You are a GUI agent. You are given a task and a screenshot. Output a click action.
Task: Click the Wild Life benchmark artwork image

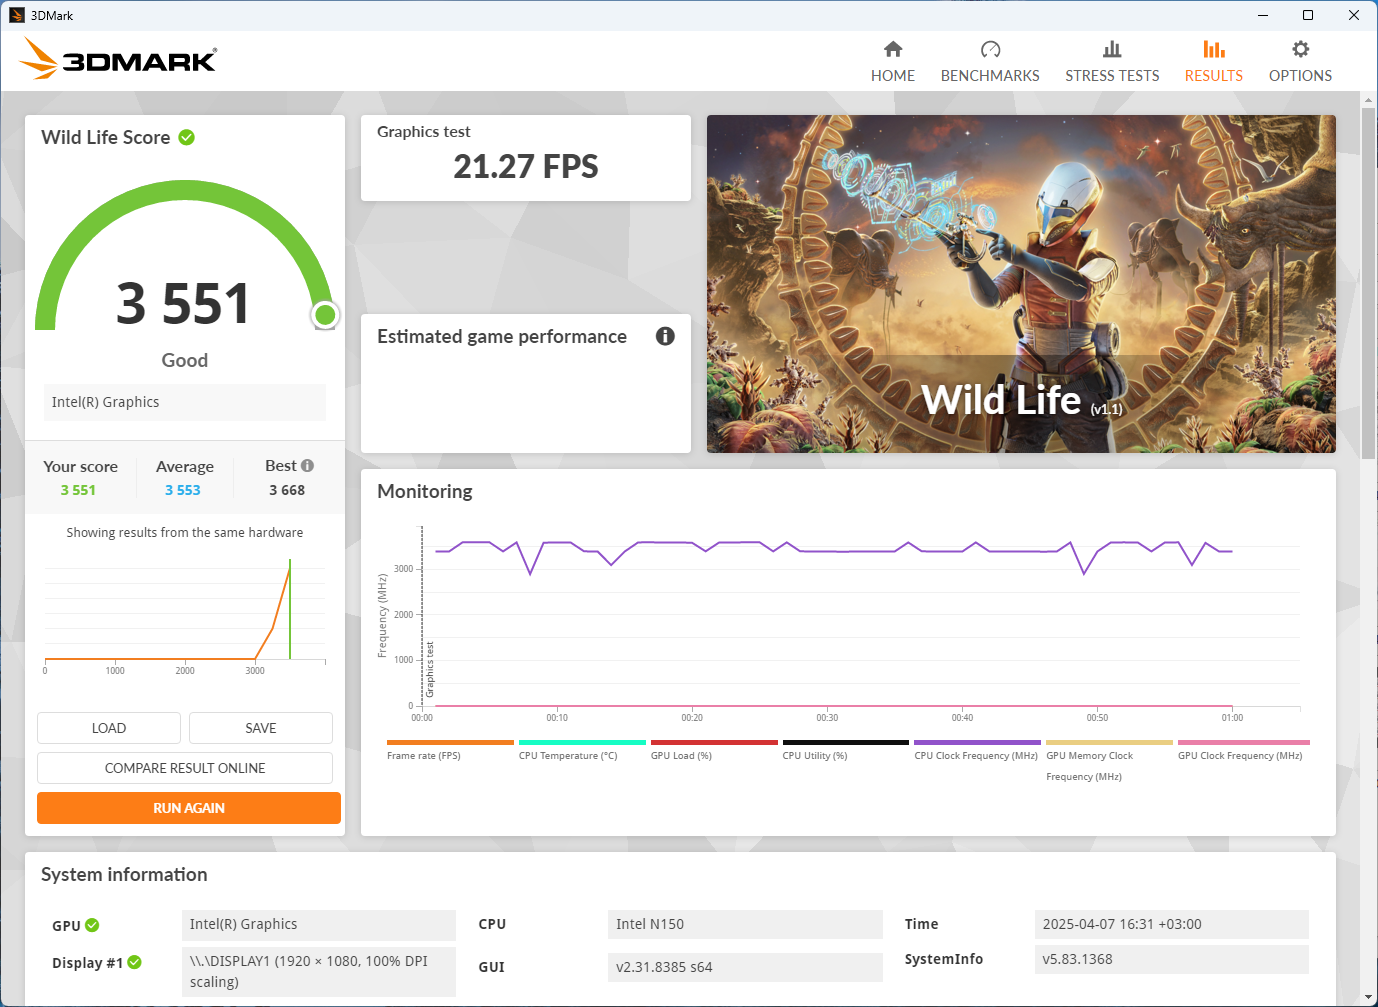click(1021, 284)
